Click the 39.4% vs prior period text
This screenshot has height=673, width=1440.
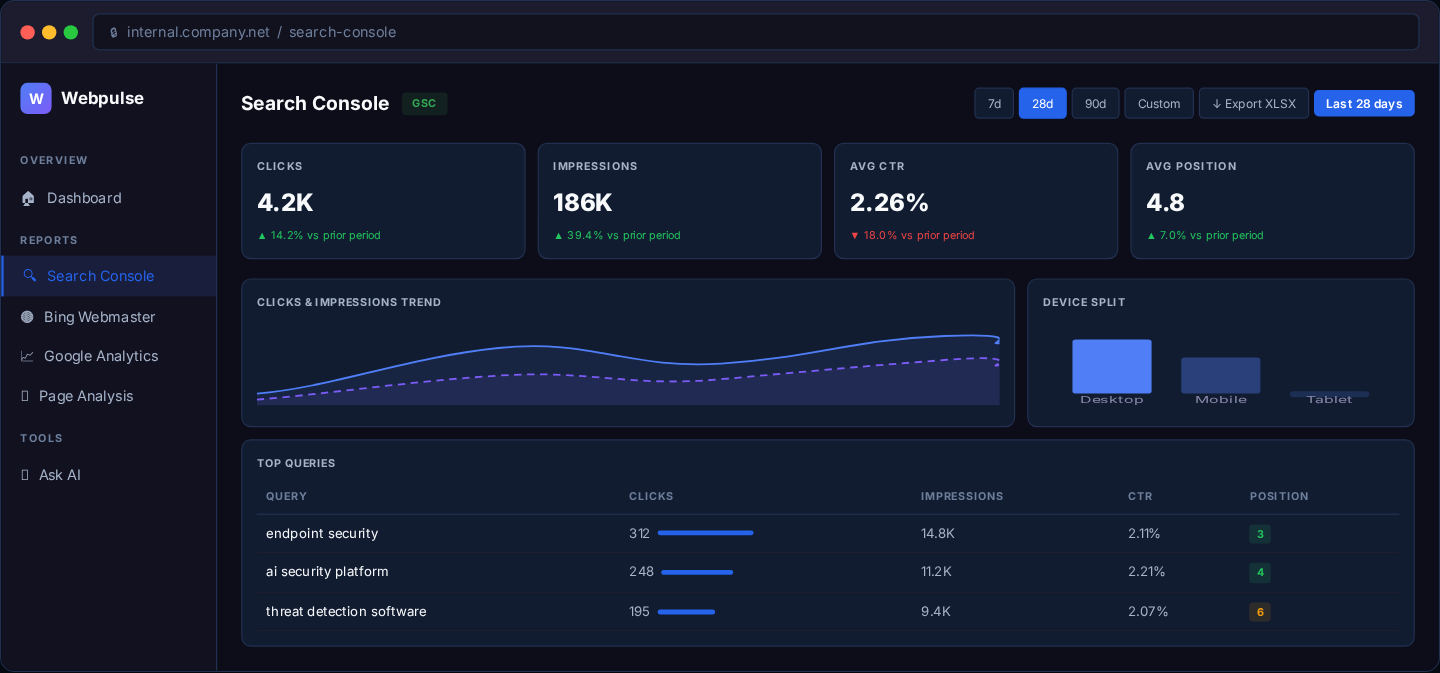click(617, 235)
